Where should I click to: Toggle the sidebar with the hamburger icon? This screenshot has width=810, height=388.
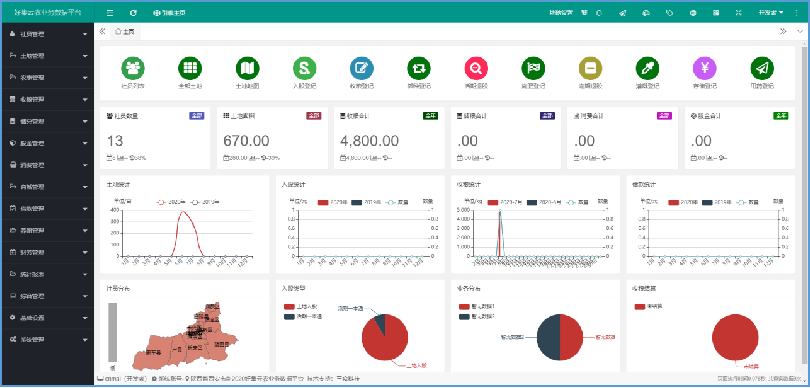[x=110, y=12]
